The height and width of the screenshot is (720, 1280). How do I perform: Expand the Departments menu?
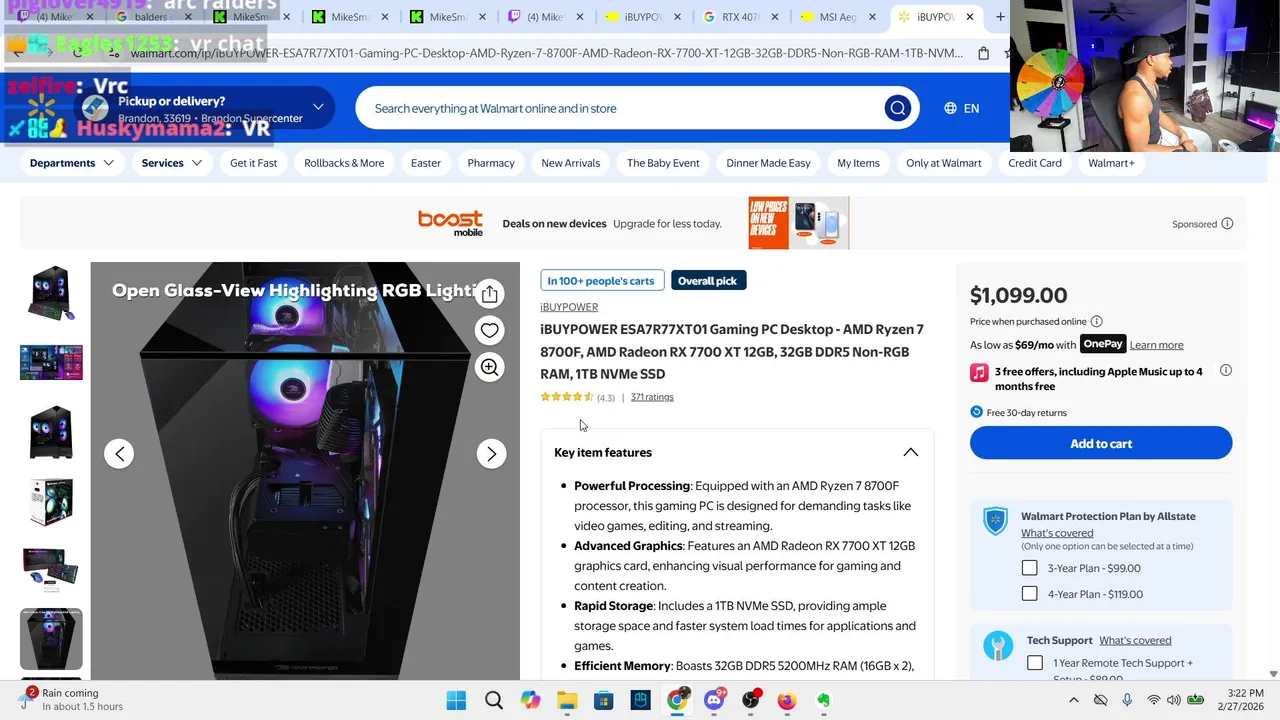point(71,163)
